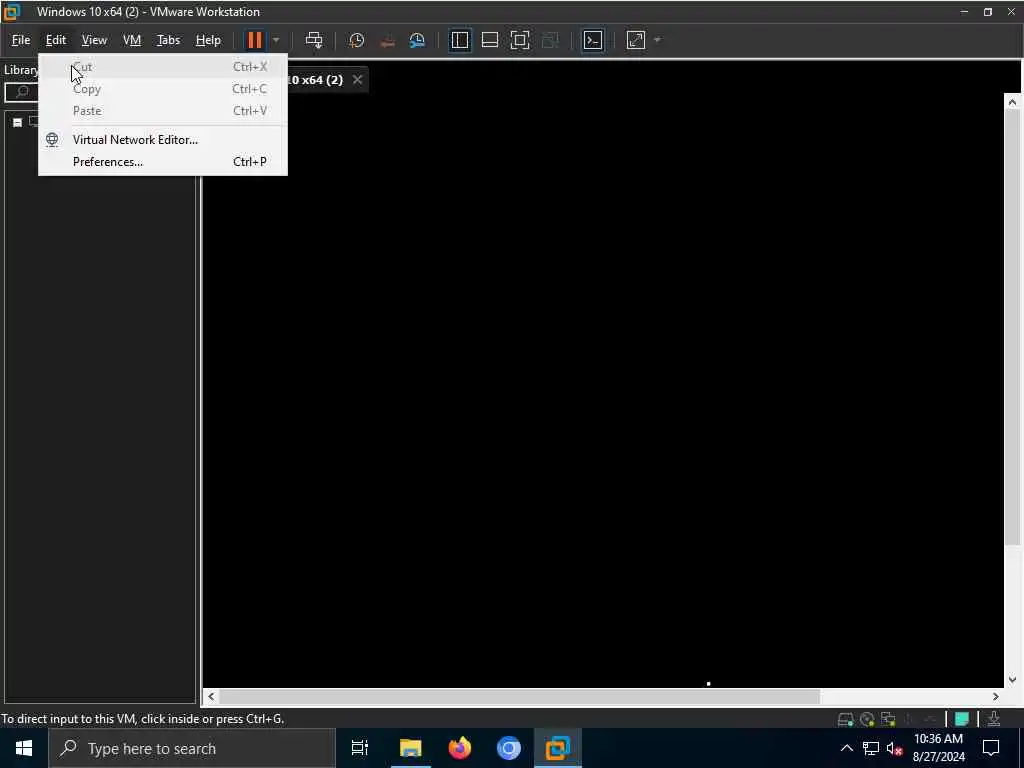Click the taskbar search box
Screen dimensions: 1024x768
click(192, 748)
